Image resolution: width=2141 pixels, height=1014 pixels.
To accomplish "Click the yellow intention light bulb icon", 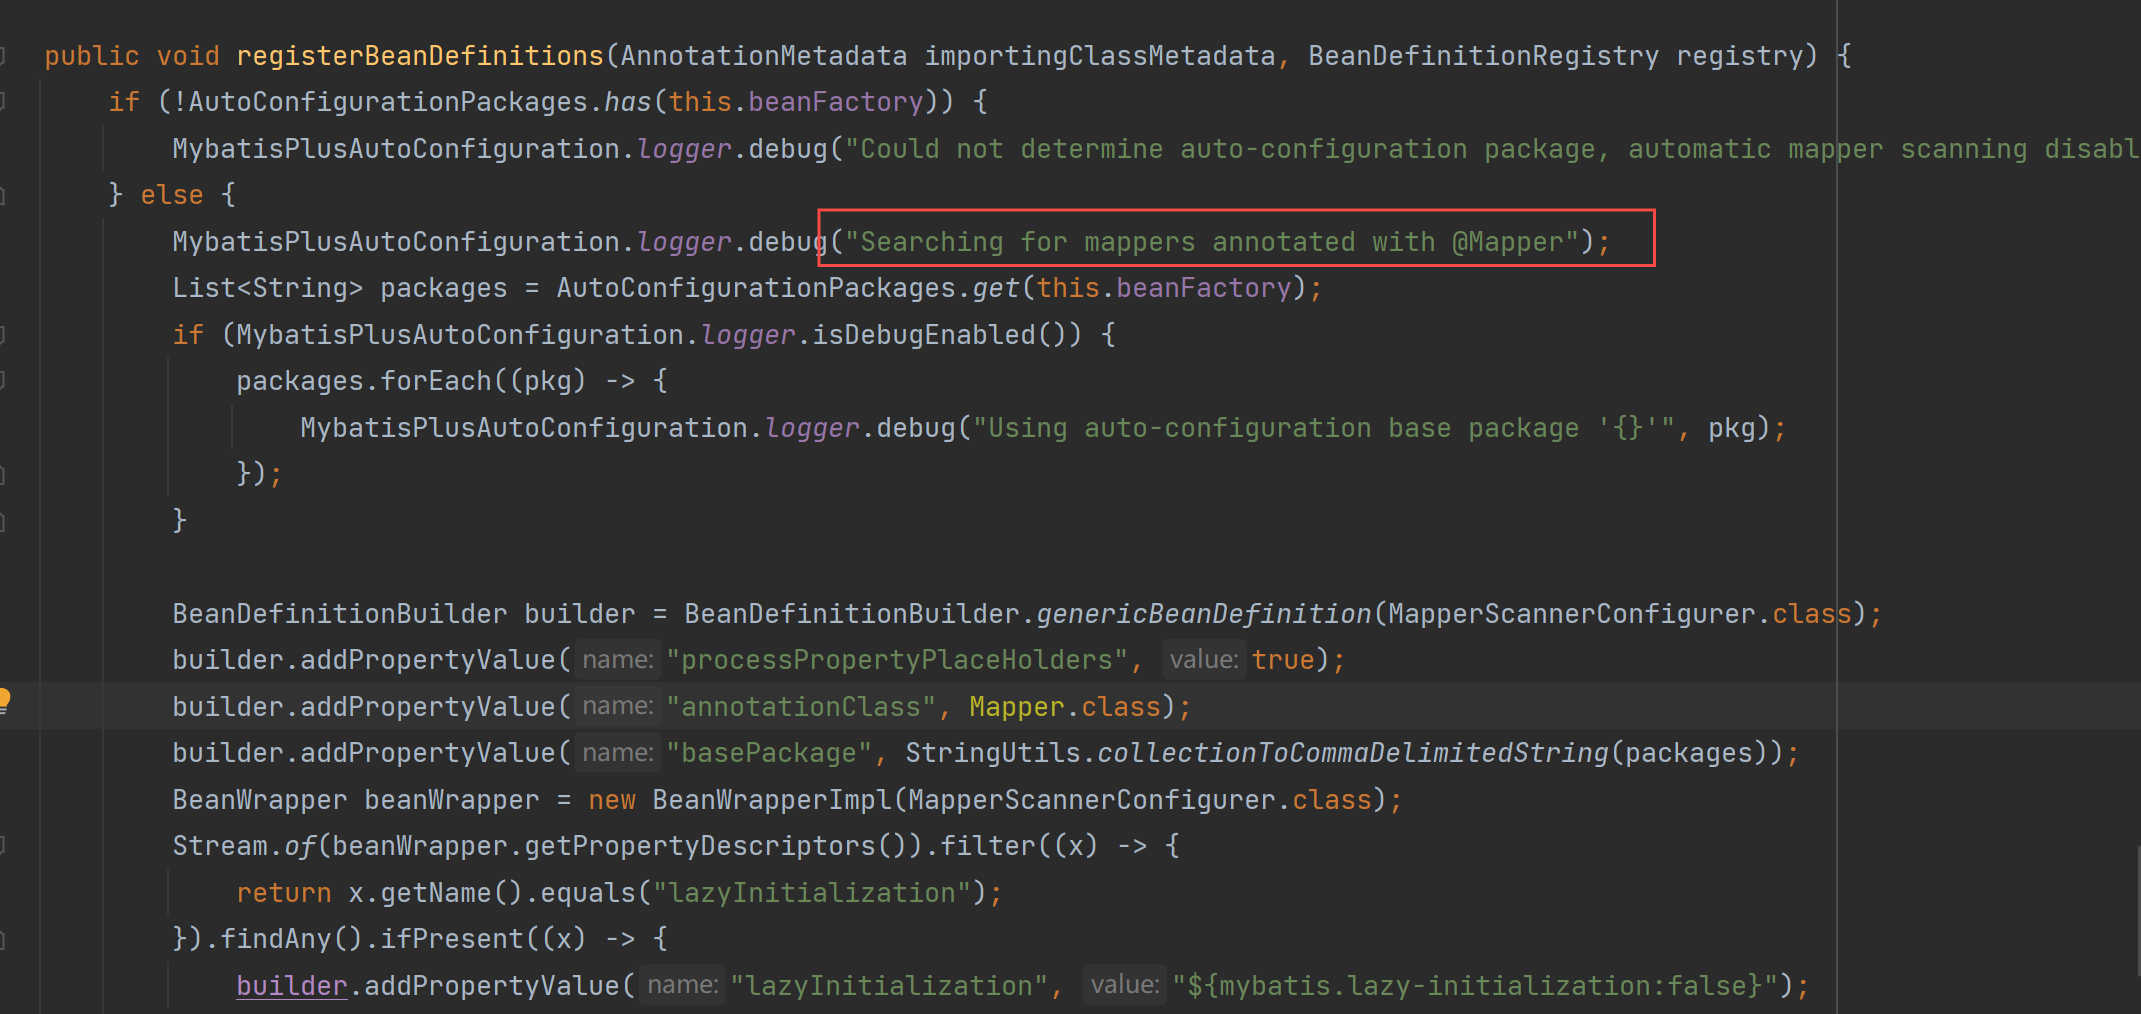I will pyautogui.click(x=4, y=699).
